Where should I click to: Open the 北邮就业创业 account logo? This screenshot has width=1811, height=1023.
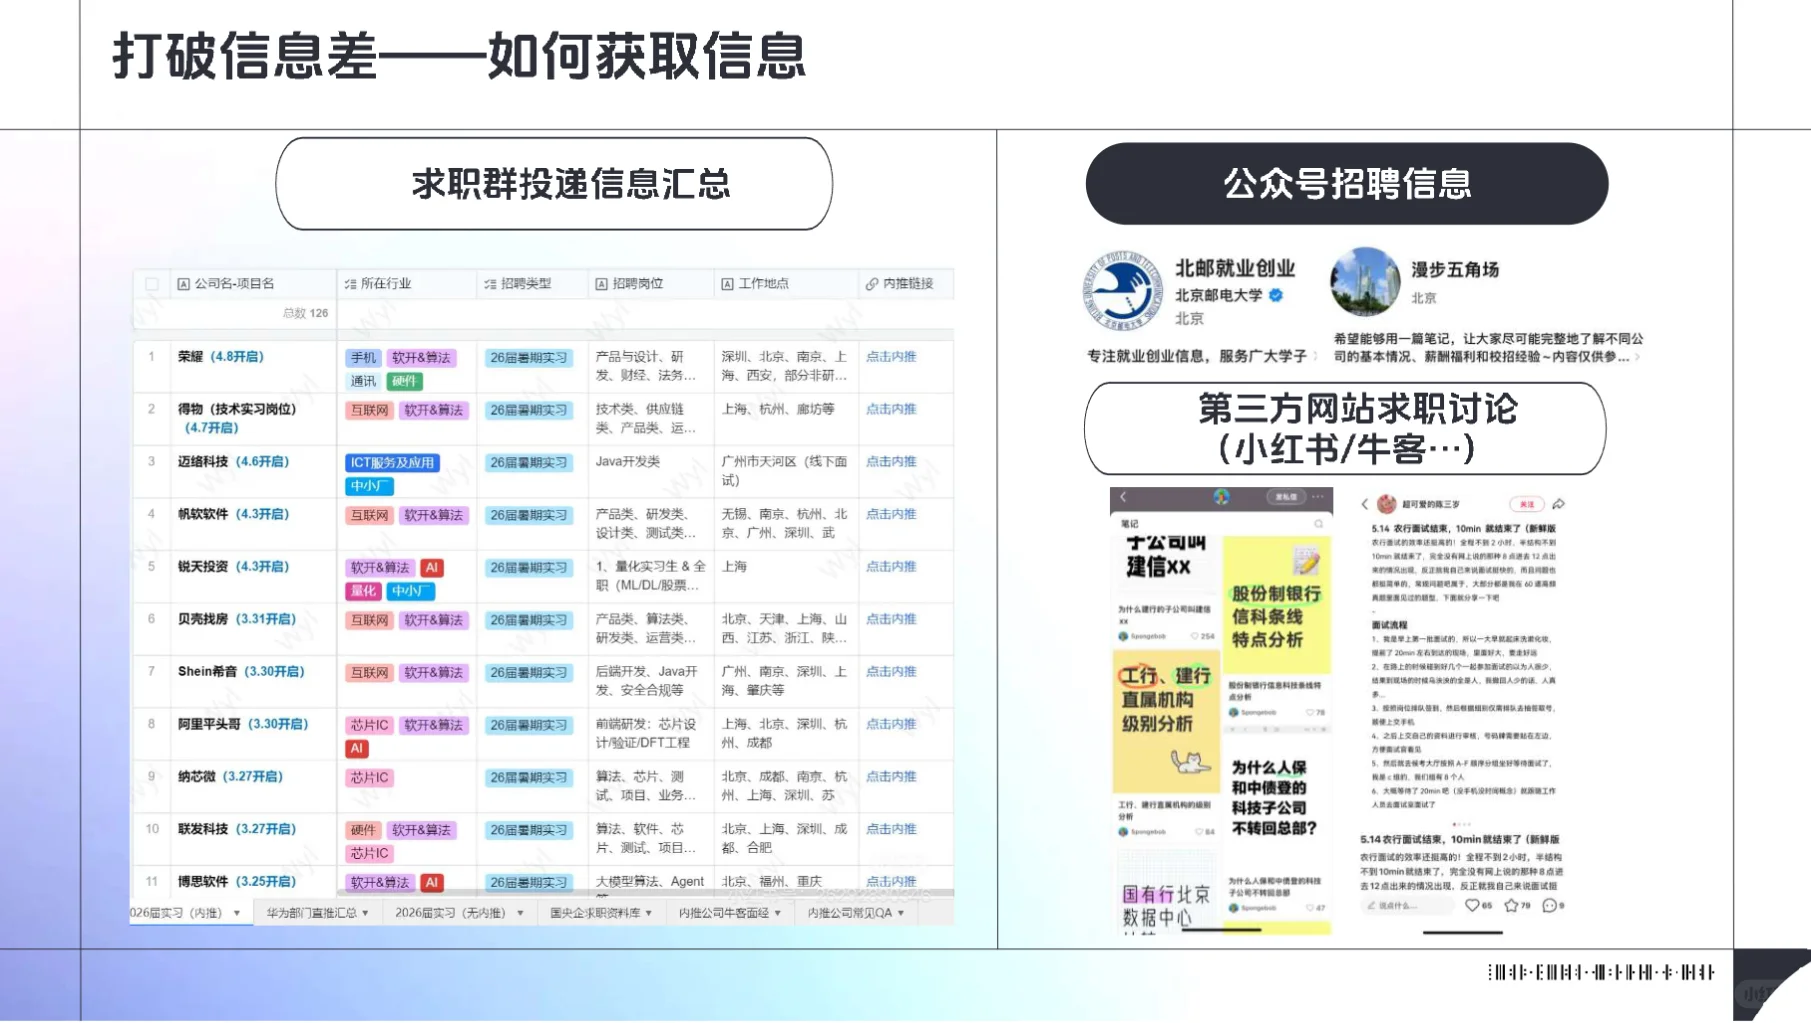1124,290
